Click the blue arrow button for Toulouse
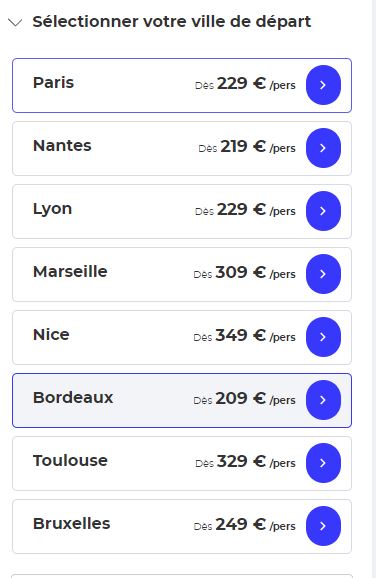This screenshot has width=376, height=578. (323, 463)
